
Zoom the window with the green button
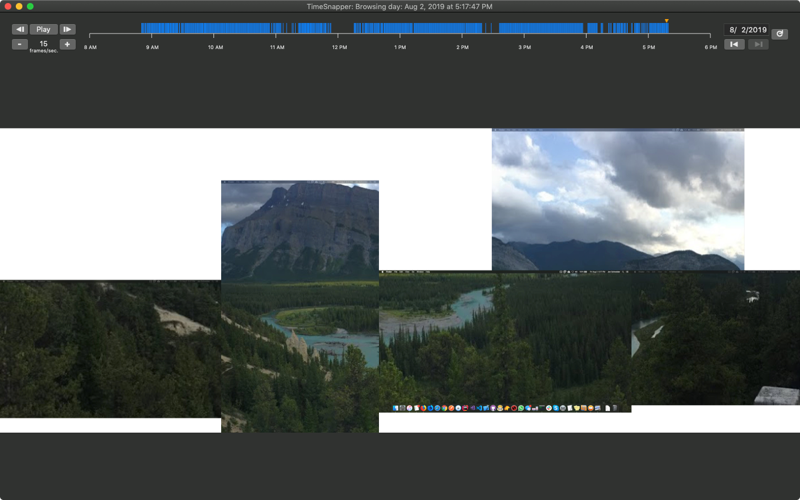click(30, 6)
